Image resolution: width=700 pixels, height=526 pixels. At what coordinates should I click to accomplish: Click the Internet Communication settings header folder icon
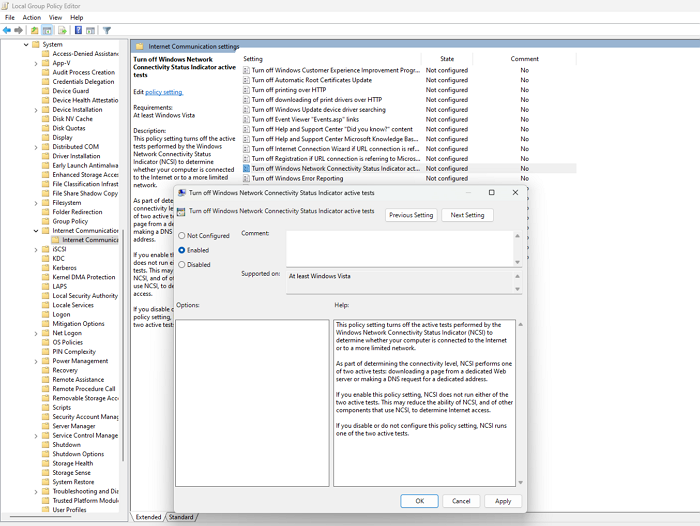pyautogui.click(x=140, y=46)
